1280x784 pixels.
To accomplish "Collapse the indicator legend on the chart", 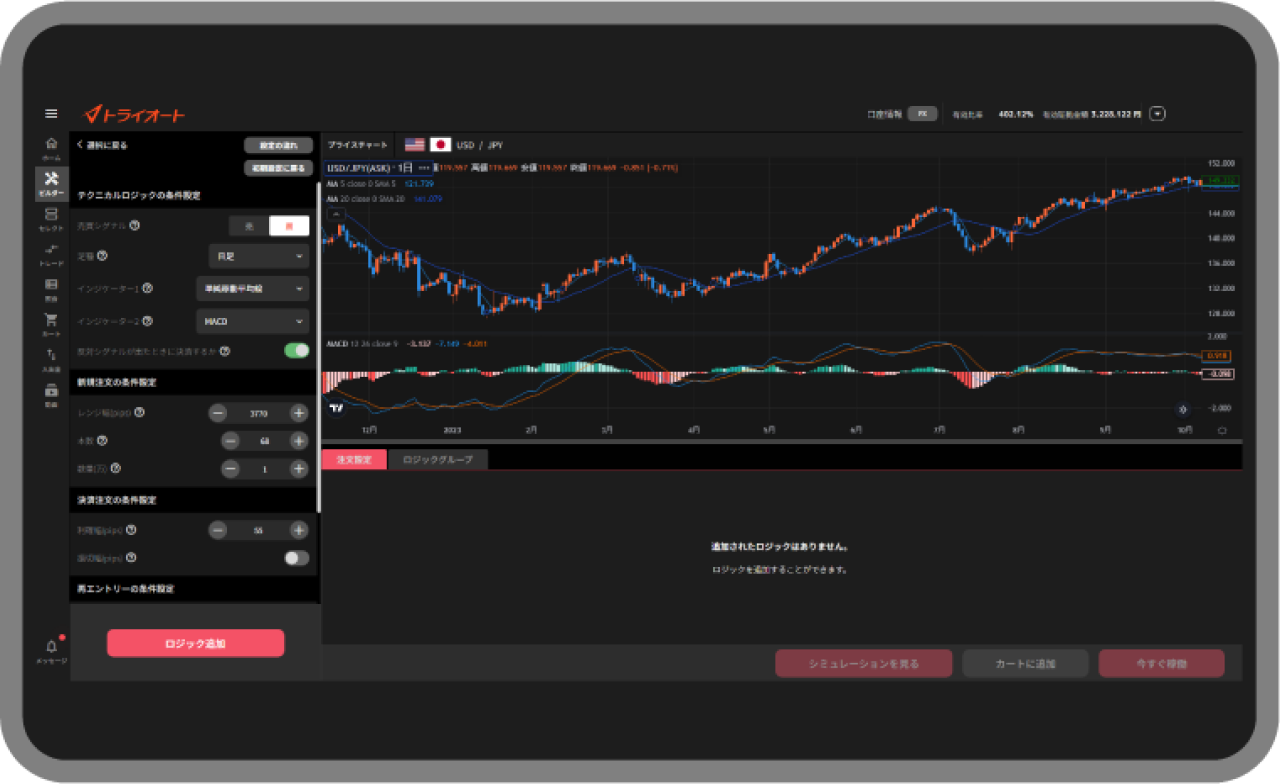I will coord(336,214).
